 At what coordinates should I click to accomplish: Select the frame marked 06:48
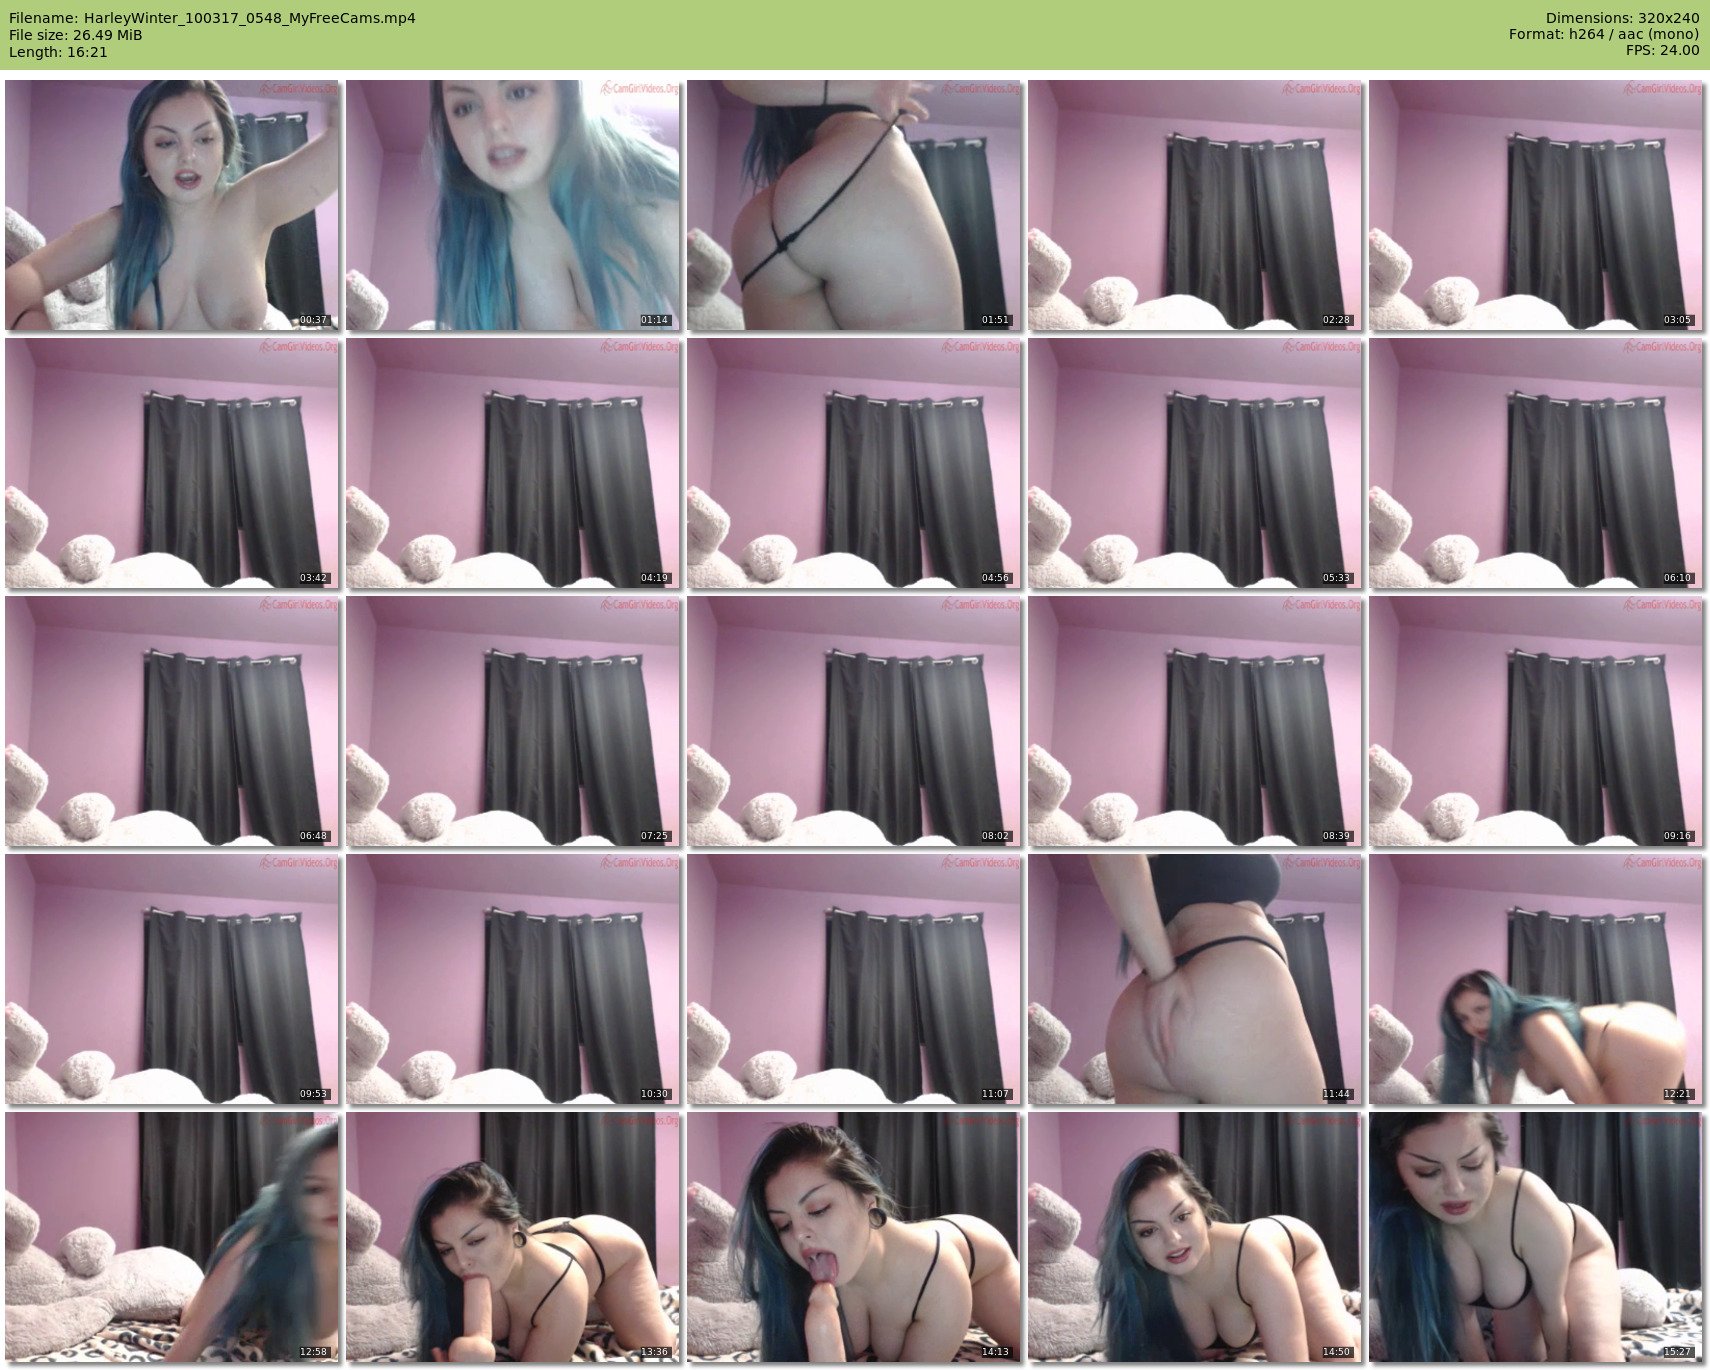click(172, 721)
